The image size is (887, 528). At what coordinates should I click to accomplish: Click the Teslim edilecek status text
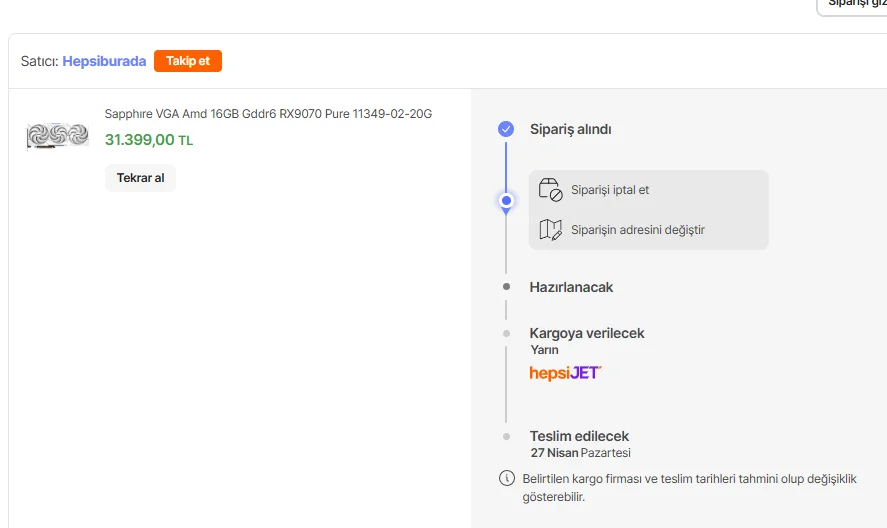pyautogui.click(x=579, y=436)
